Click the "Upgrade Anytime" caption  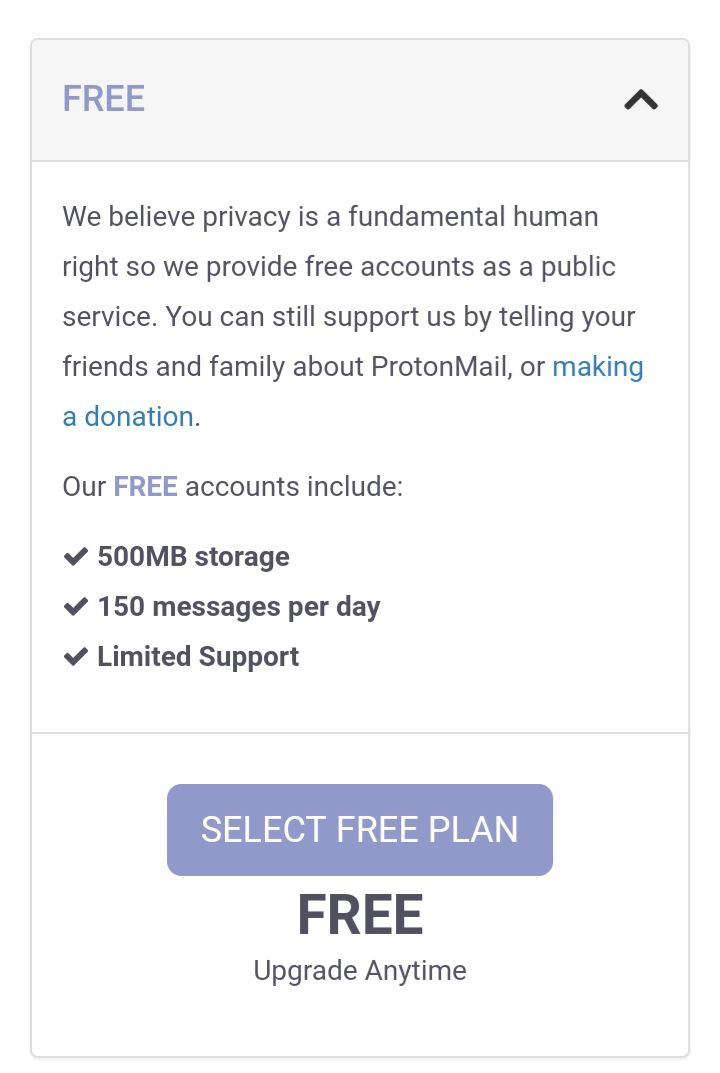(360, 971)
